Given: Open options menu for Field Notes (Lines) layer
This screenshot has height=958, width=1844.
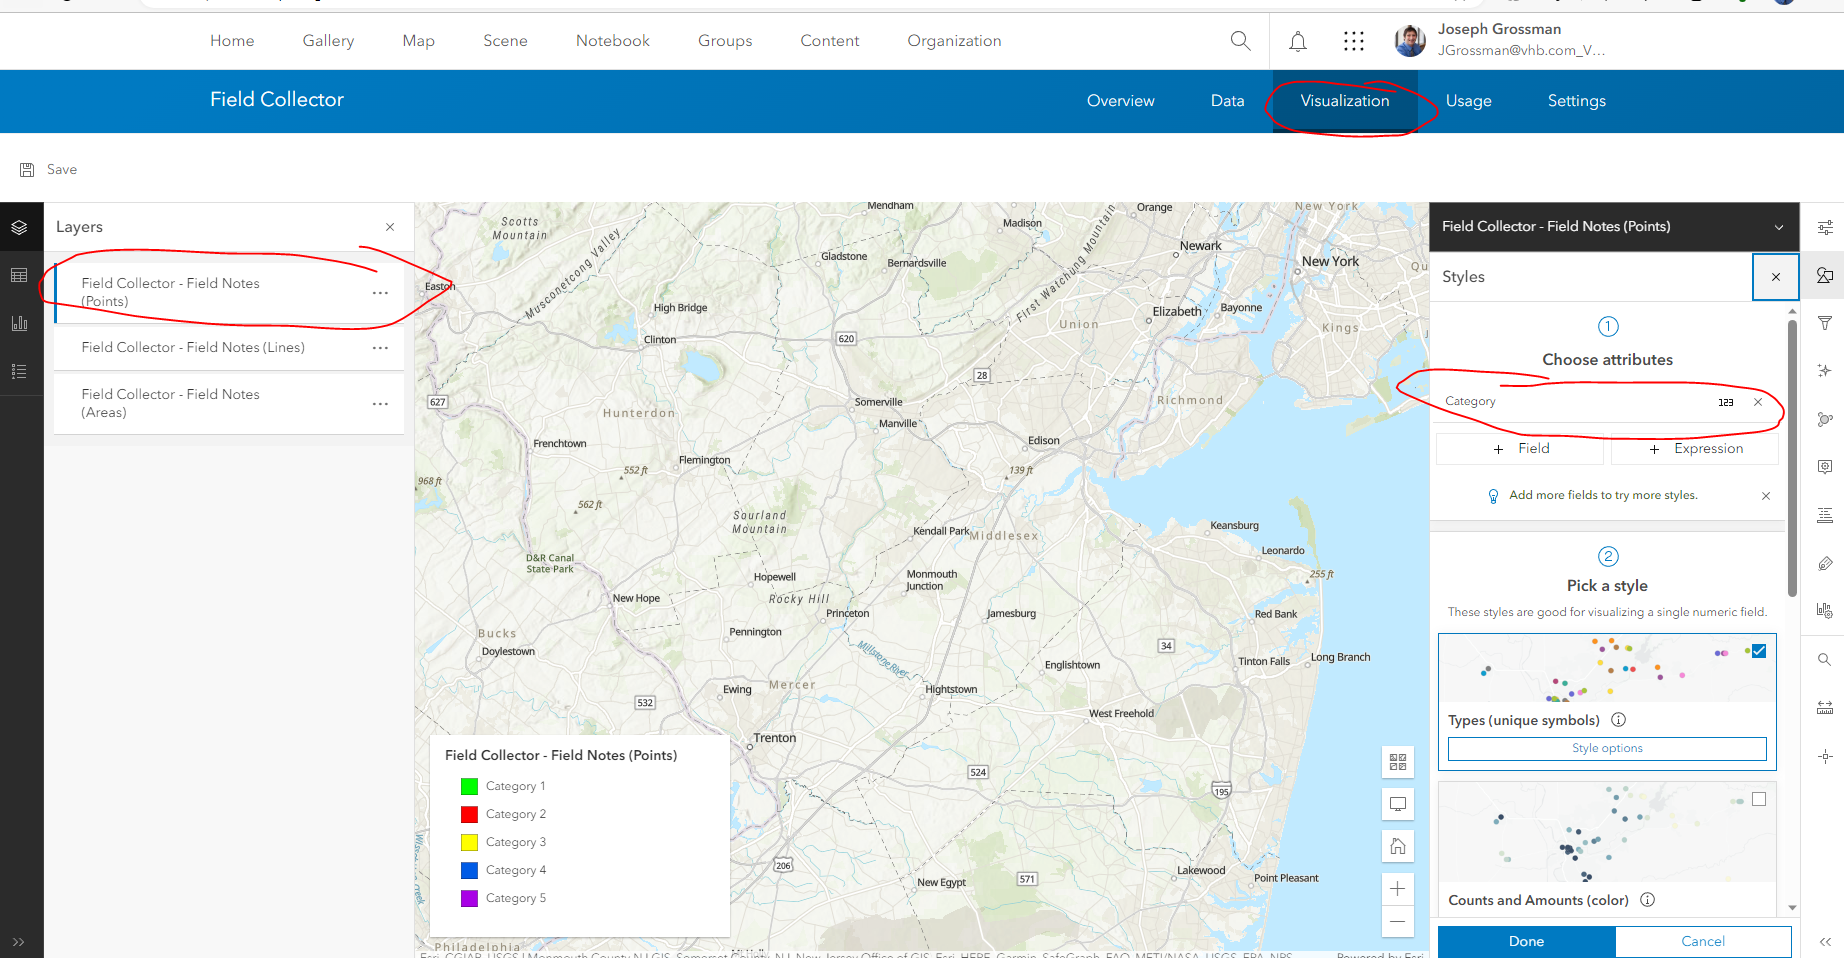Looking at the screenshot, I should 380,348.
